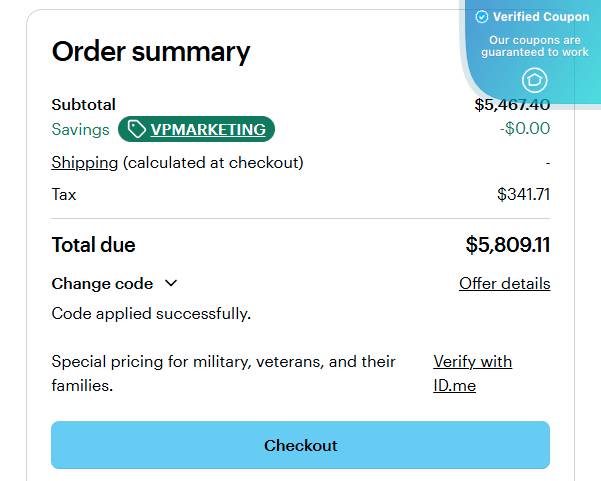The image size is (601, 481).
Task: Click the $5,809.11 total due amount
Action: click(x=507, y=245)
